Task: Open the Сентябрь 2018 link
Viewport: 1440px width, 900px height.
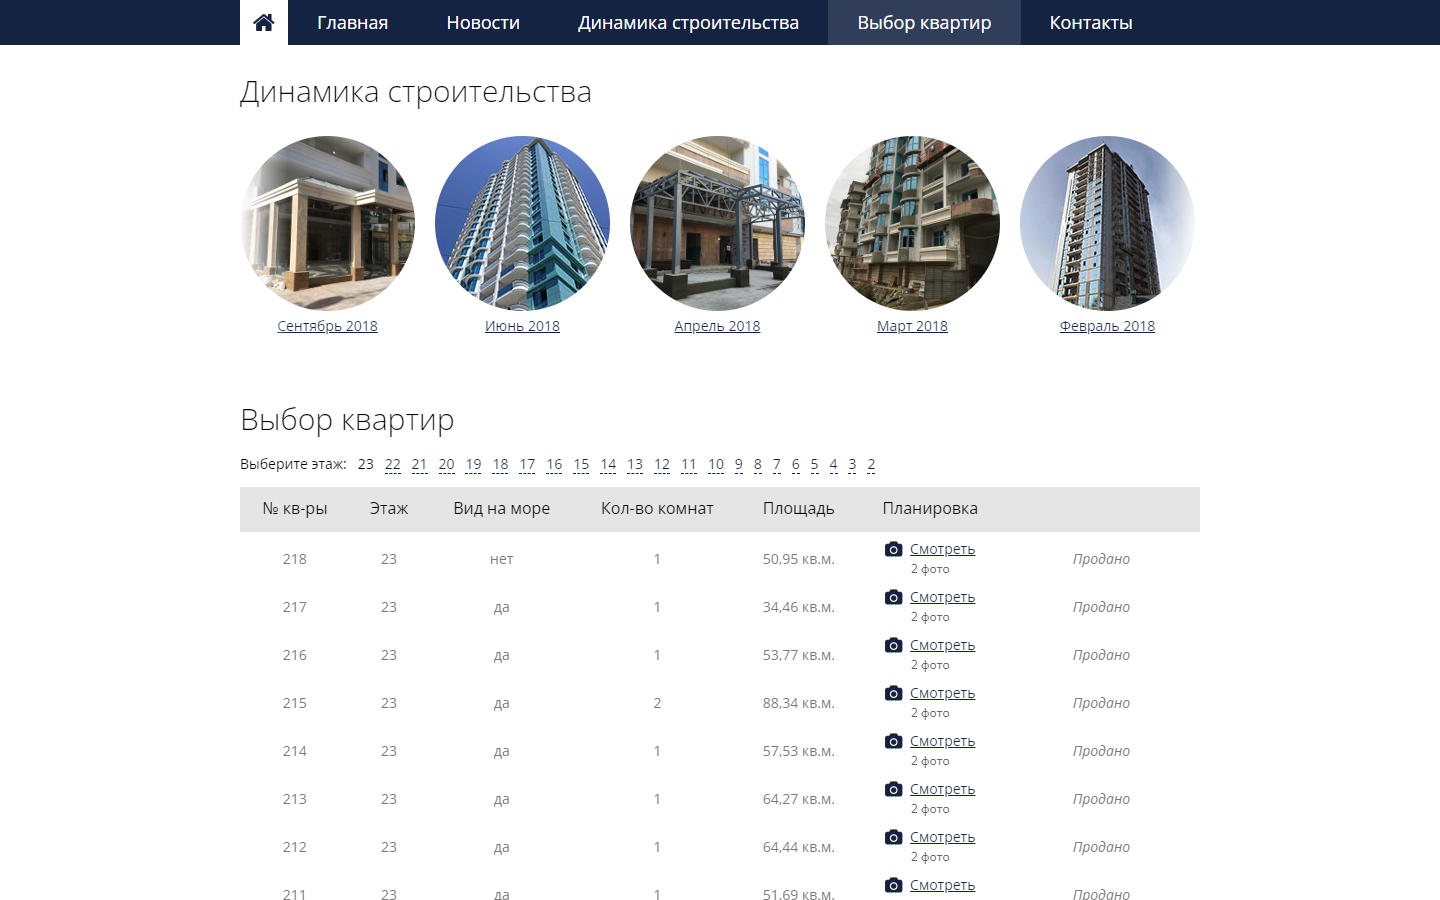Action: pyautogui.click(x=327, y=326)
